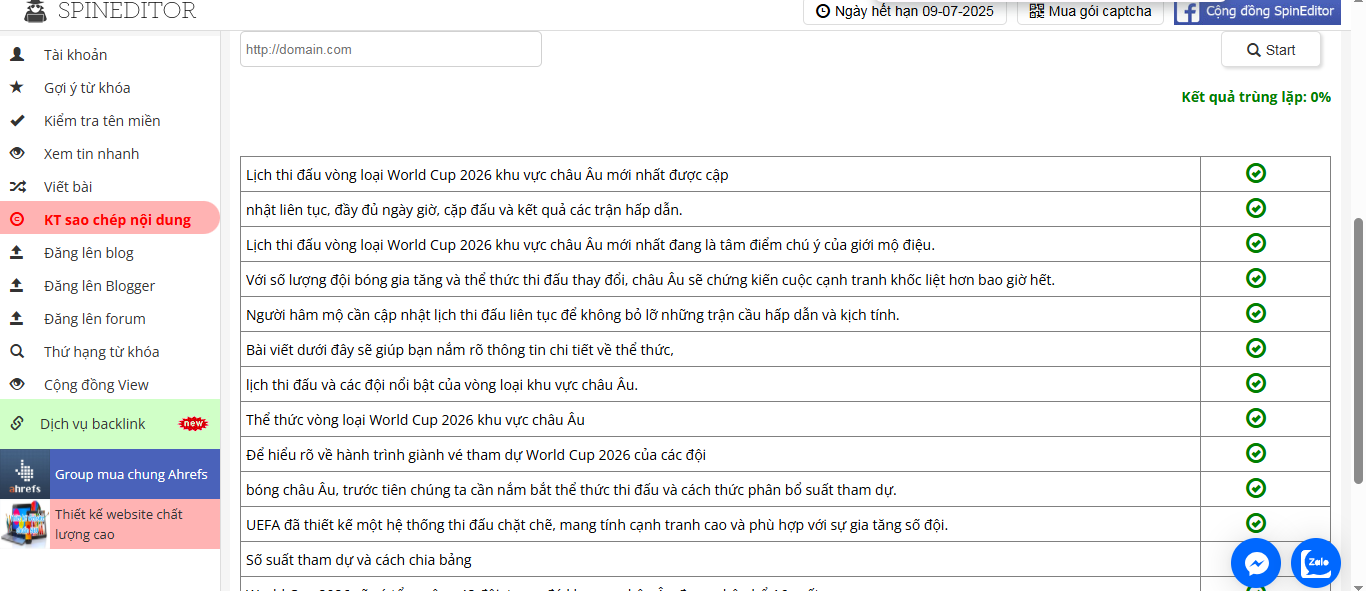Click row text 'Bài viết dưới đây sẽ giúp bạn'
The image size is (1366, 591).
460,349
